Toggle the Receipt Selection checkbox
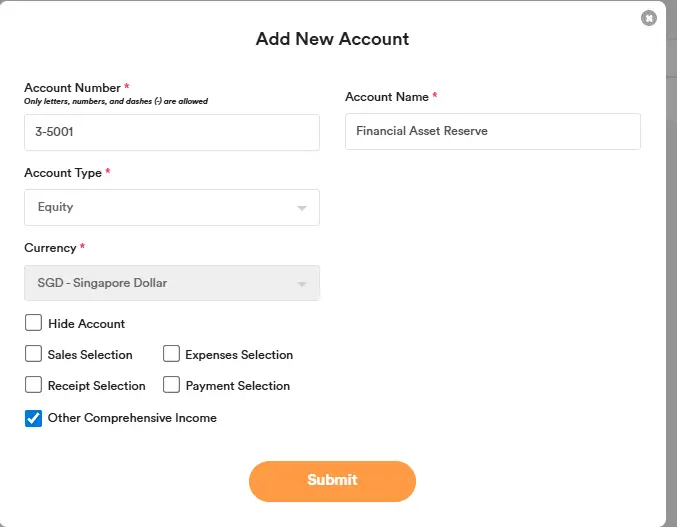 click(33, 385)
